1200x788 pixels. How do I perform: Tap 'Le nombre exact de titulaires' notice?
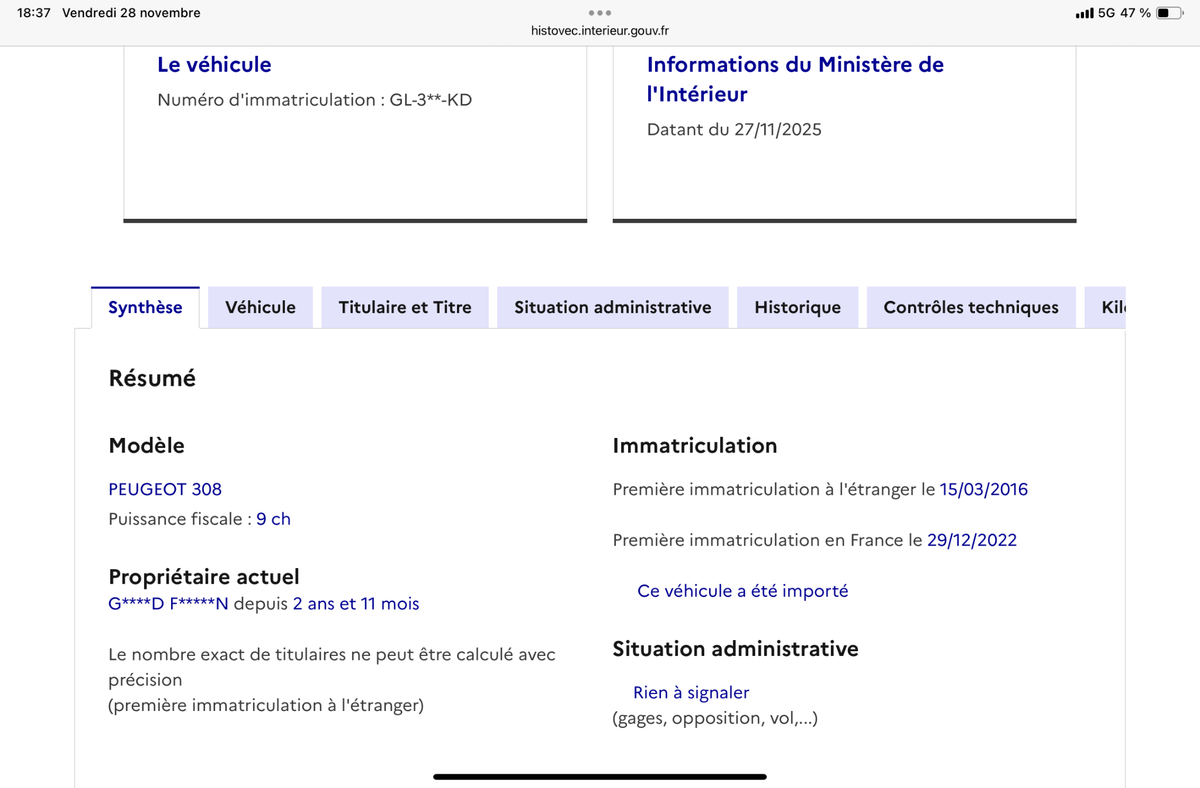(x=332, y=667)
